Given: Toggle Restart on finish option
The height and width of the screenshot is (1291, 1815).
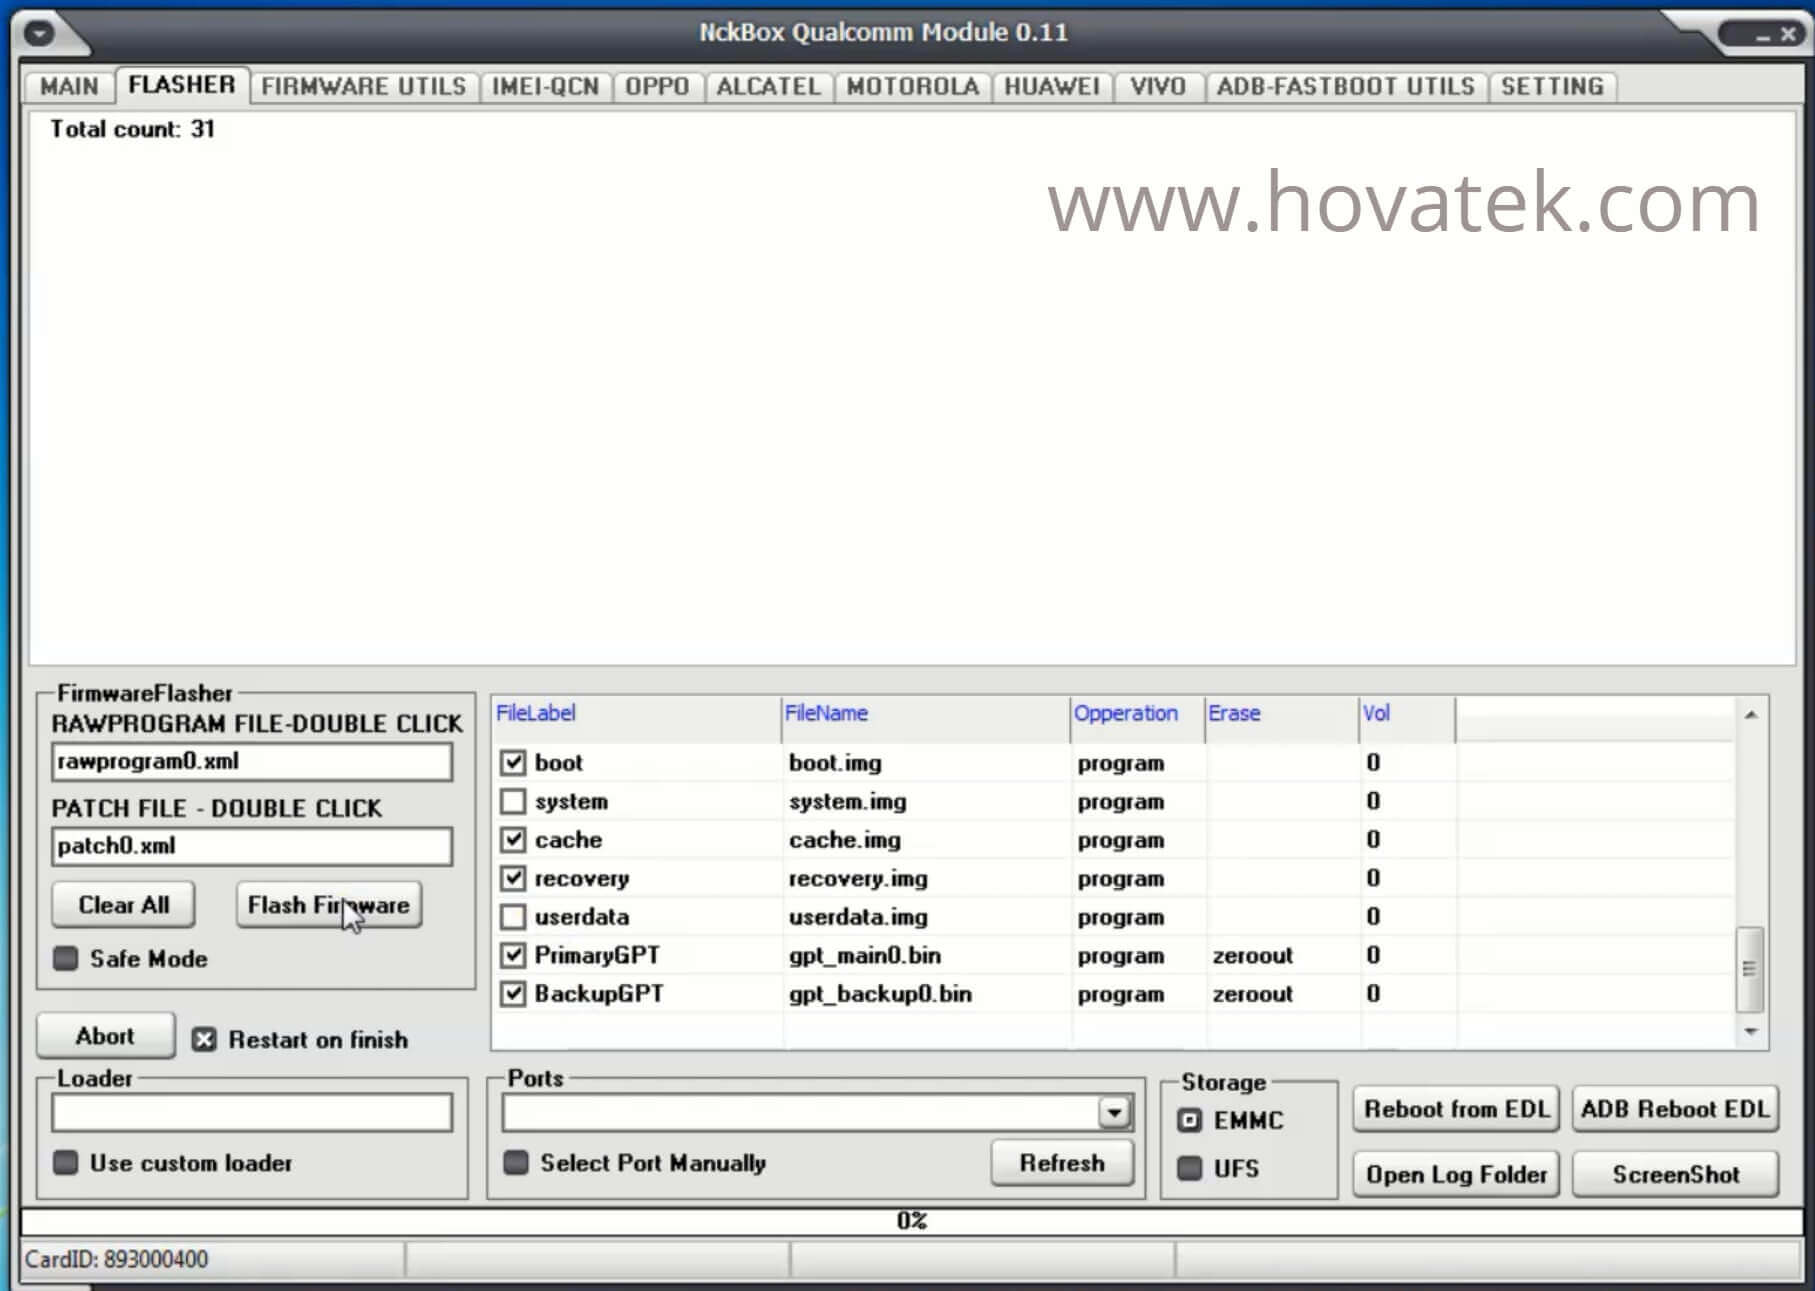Looking at the screenshot, I should (x=204, y=1040).
